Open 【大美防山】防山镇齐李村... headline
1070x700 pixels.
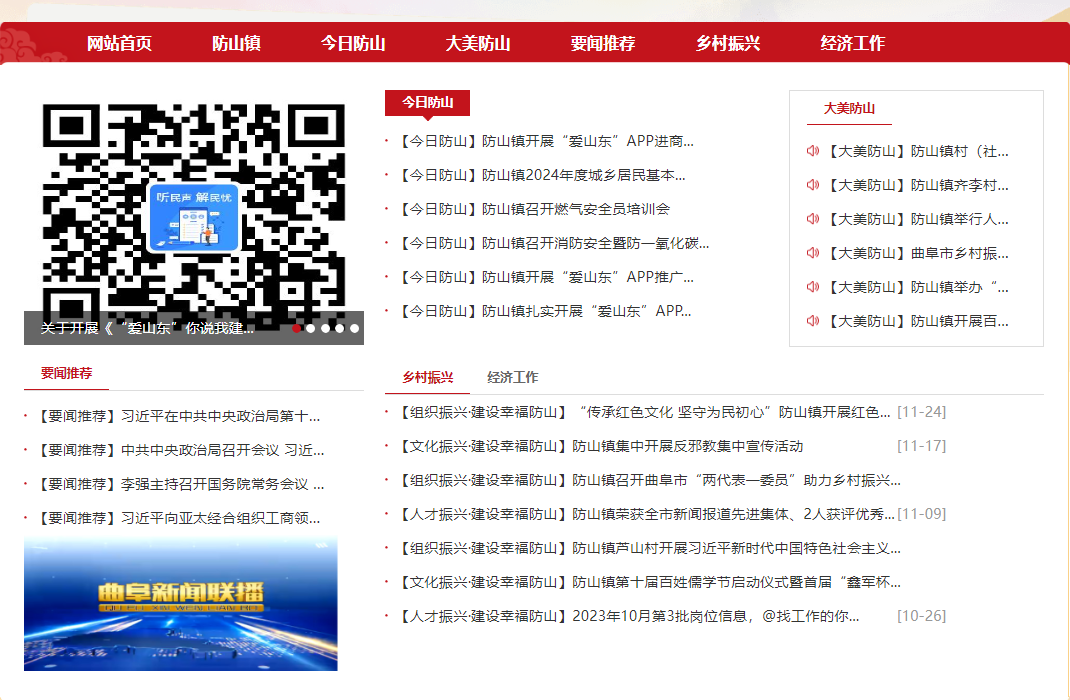point(917,185)
